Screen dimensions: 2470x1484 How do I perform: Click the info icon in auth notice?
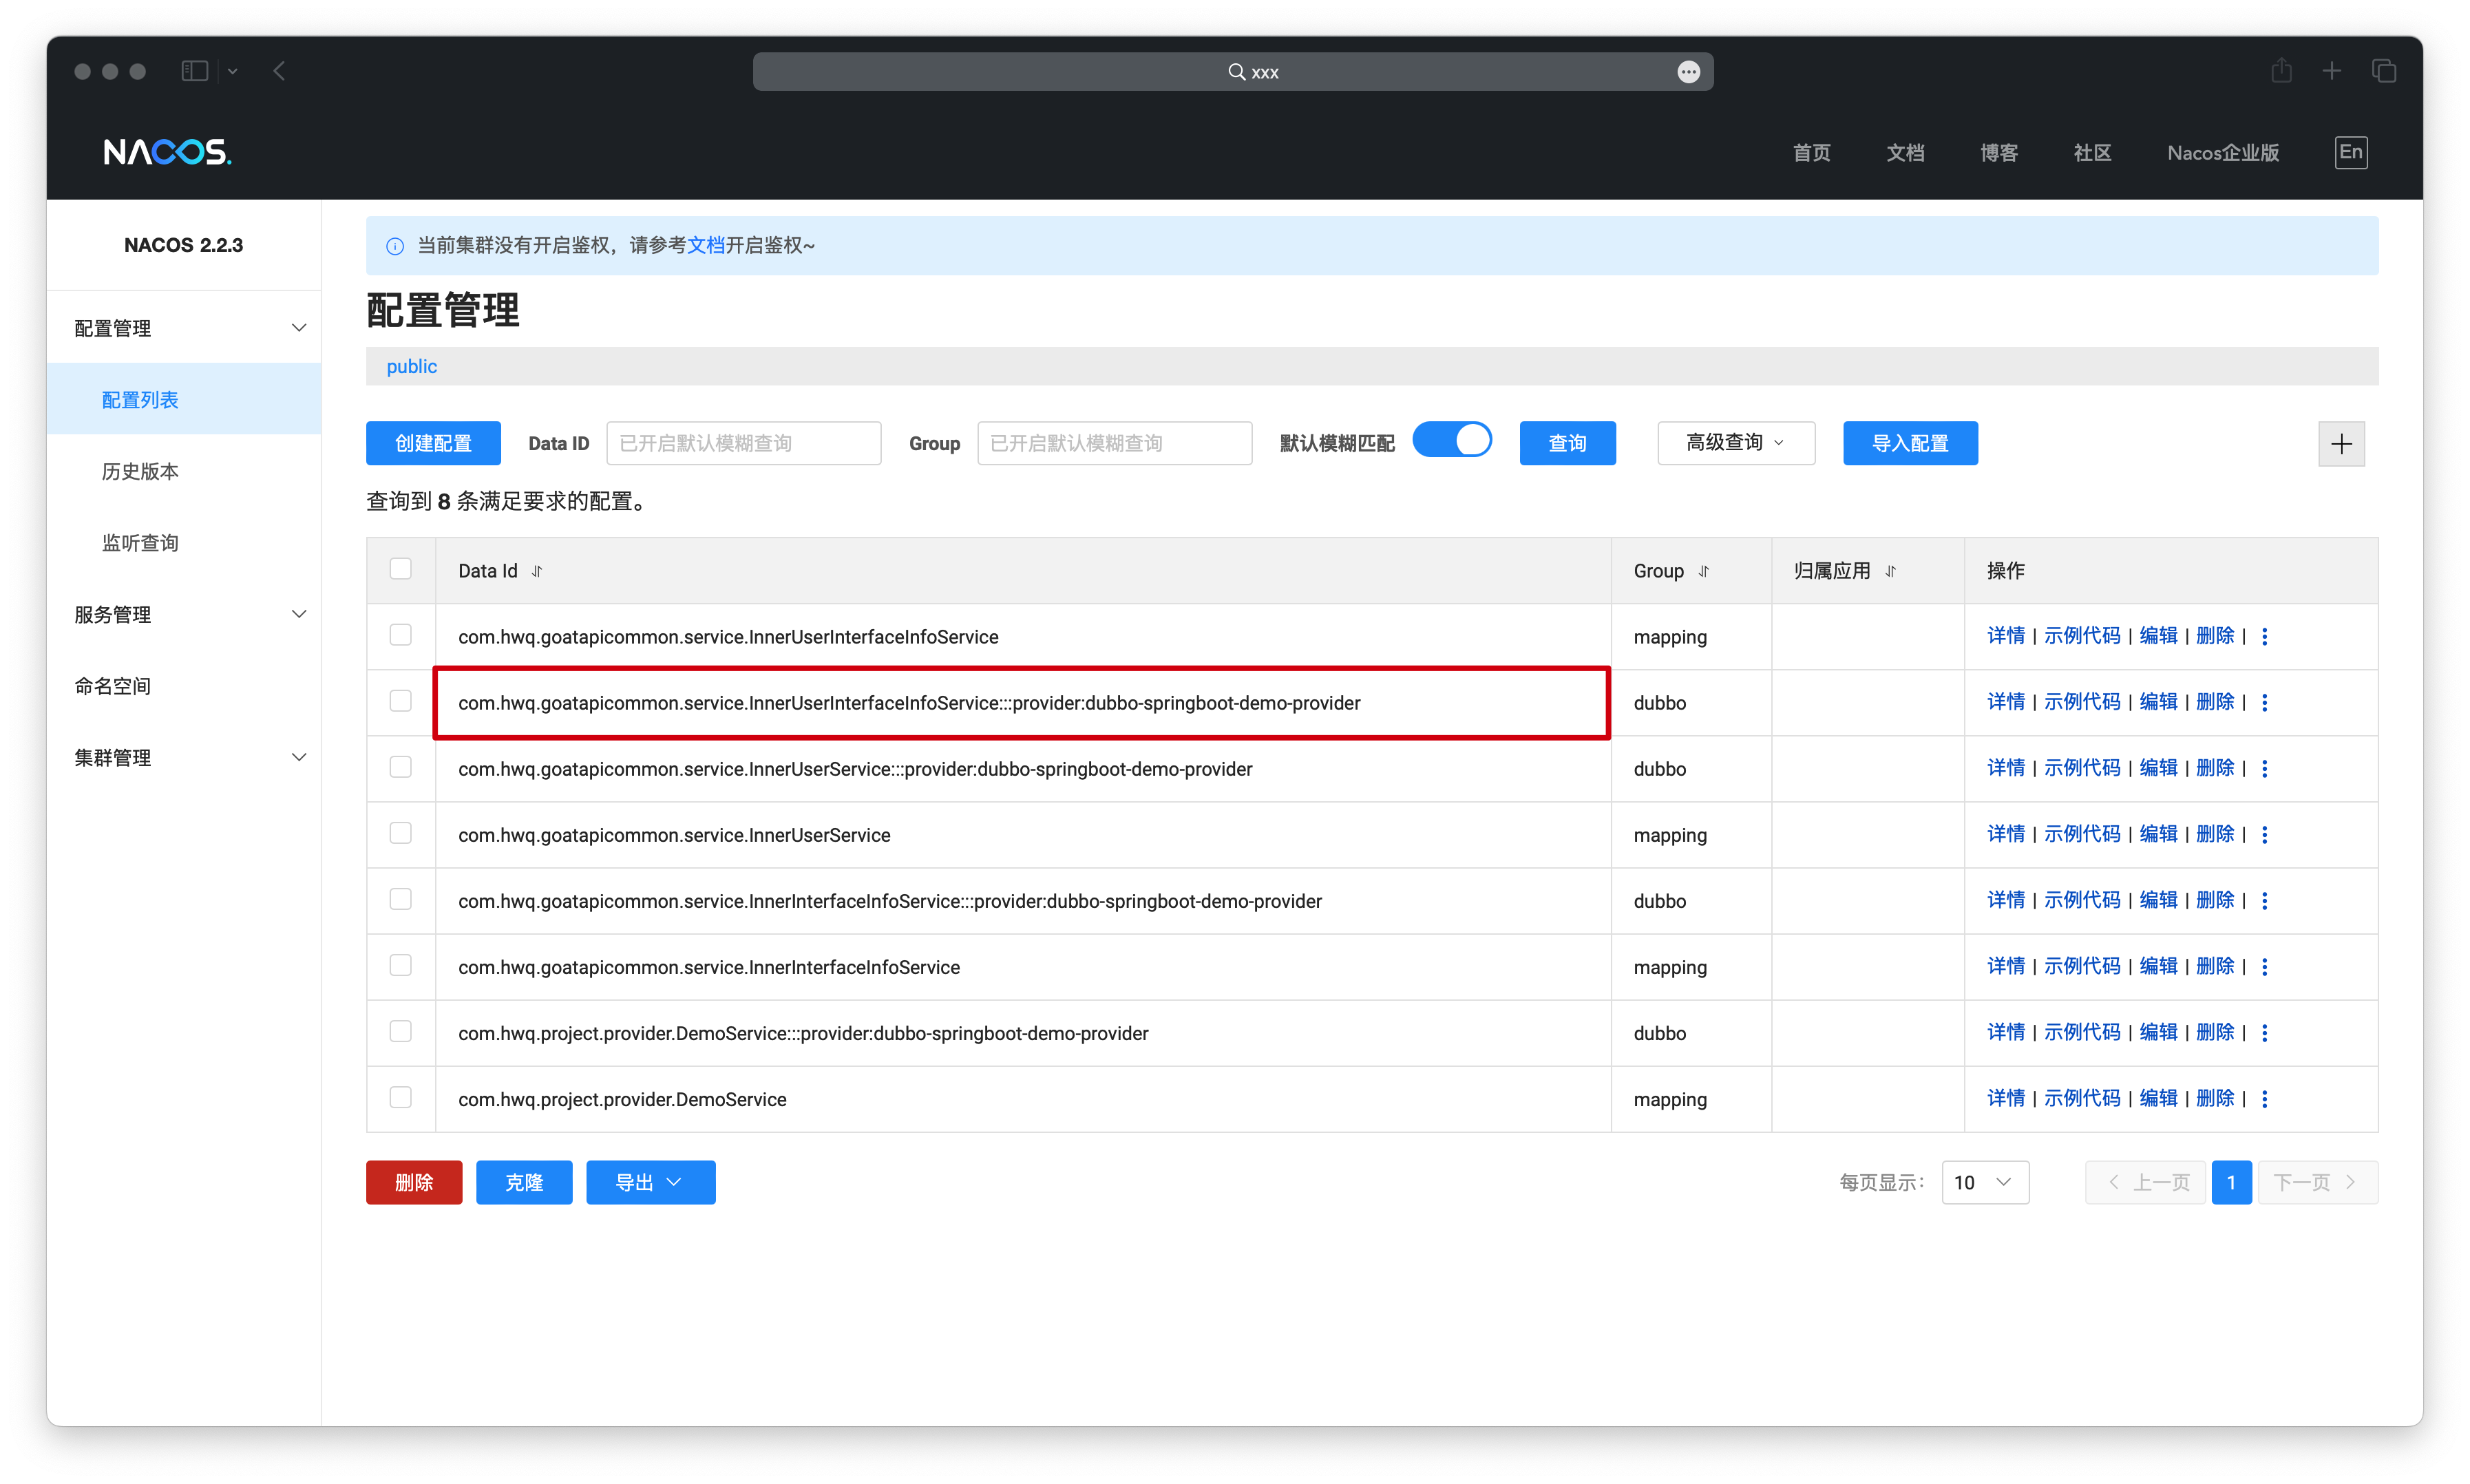tap(395, 246)
